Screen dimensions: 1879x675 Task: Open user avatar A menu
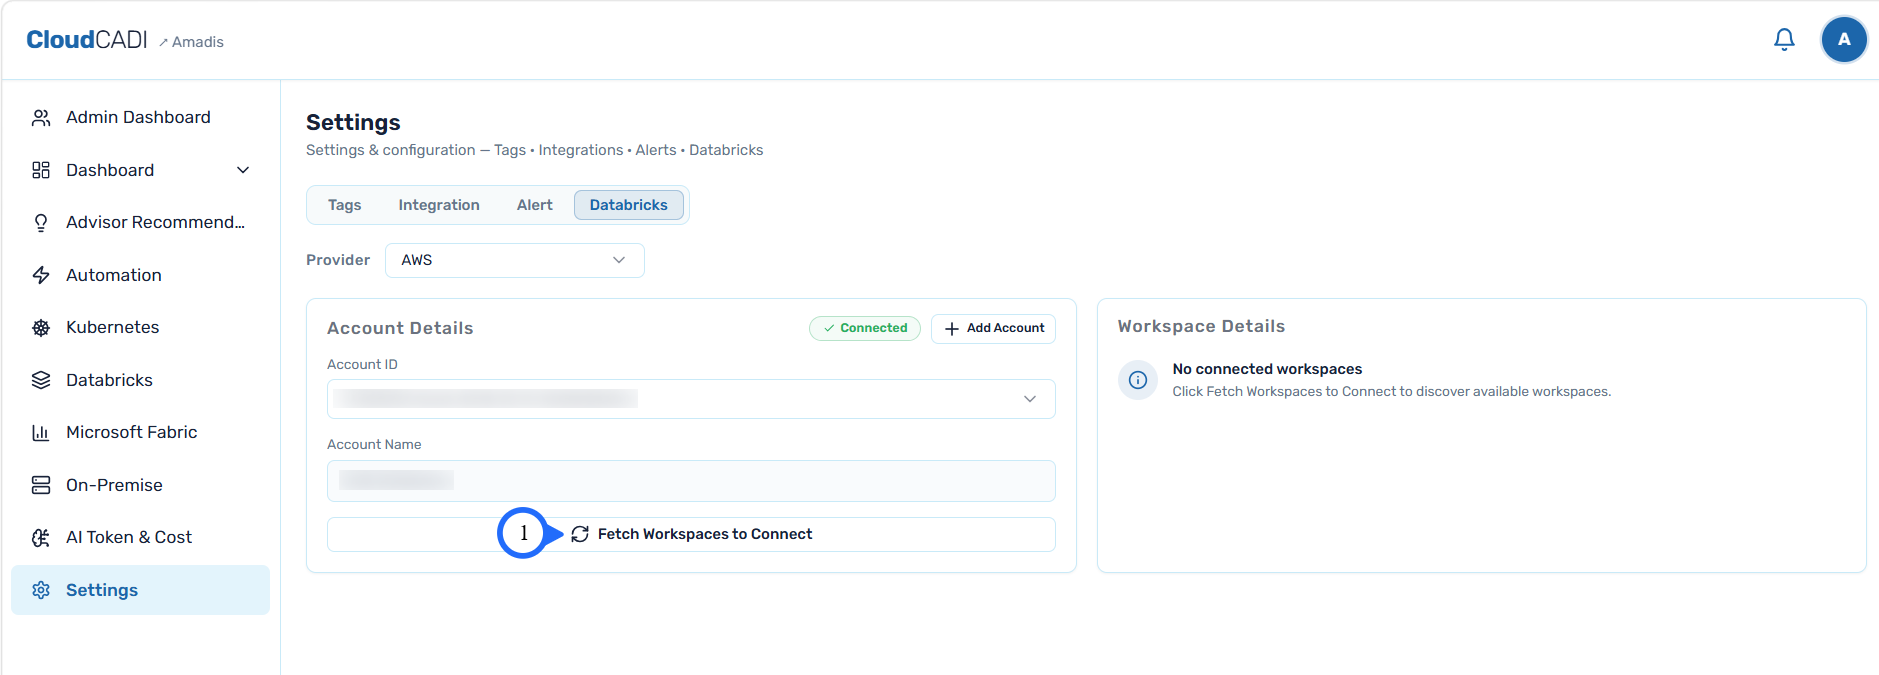(x=1844, y=40)
